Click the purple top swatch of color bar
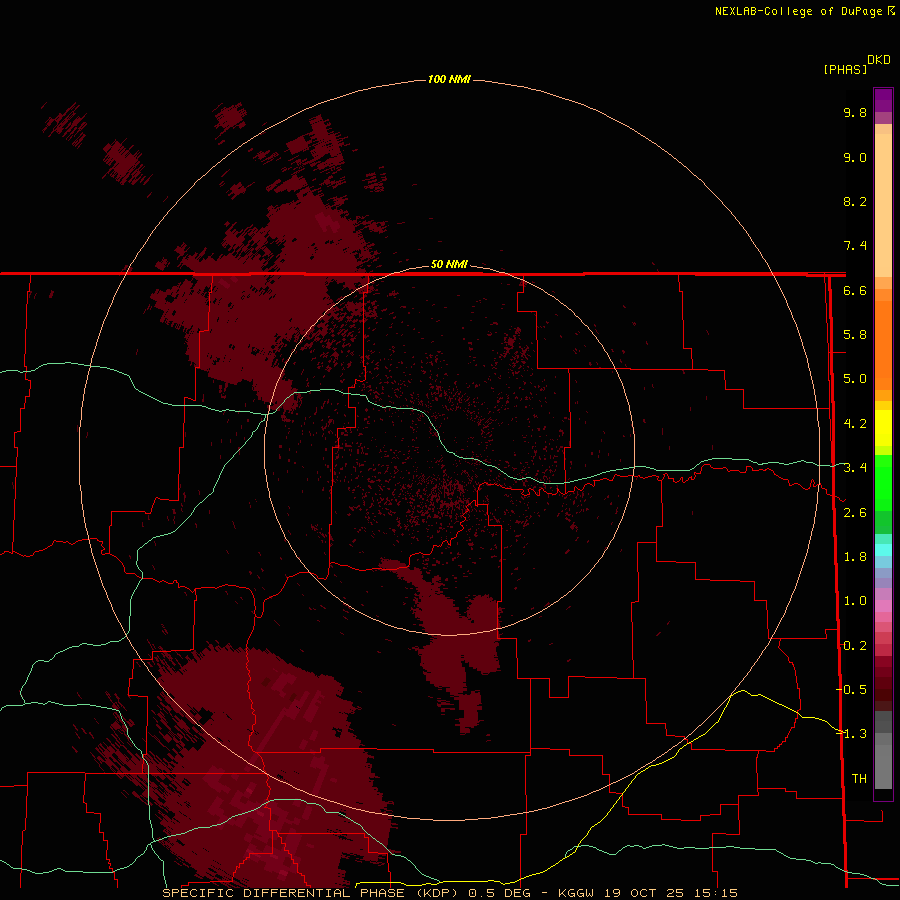 (x=883, y=100)
